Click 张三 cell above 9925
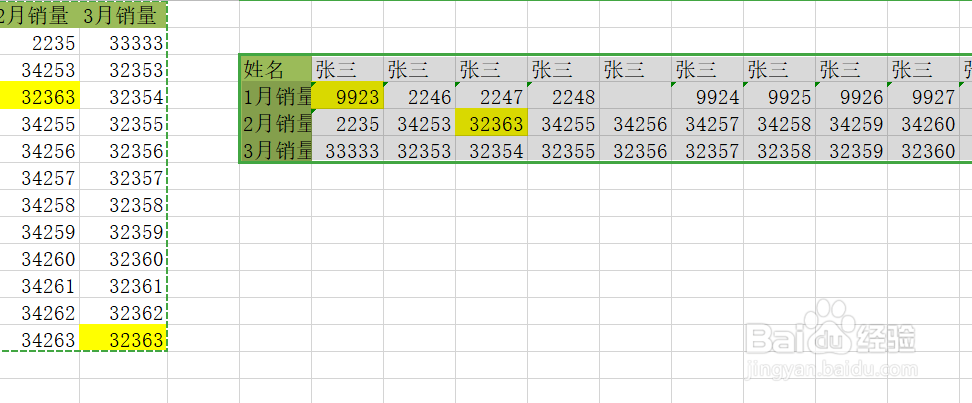 (x=779, y=69)
